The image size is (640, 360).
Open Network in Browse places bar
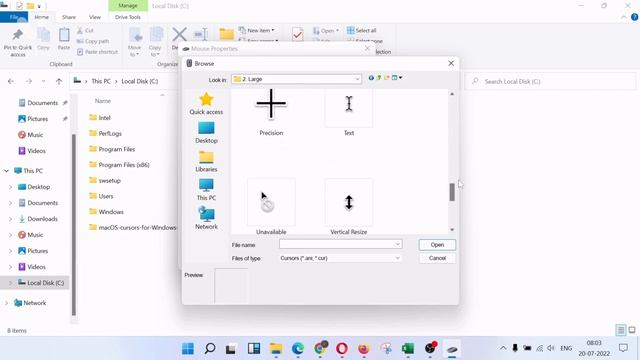tap(206, 218)
